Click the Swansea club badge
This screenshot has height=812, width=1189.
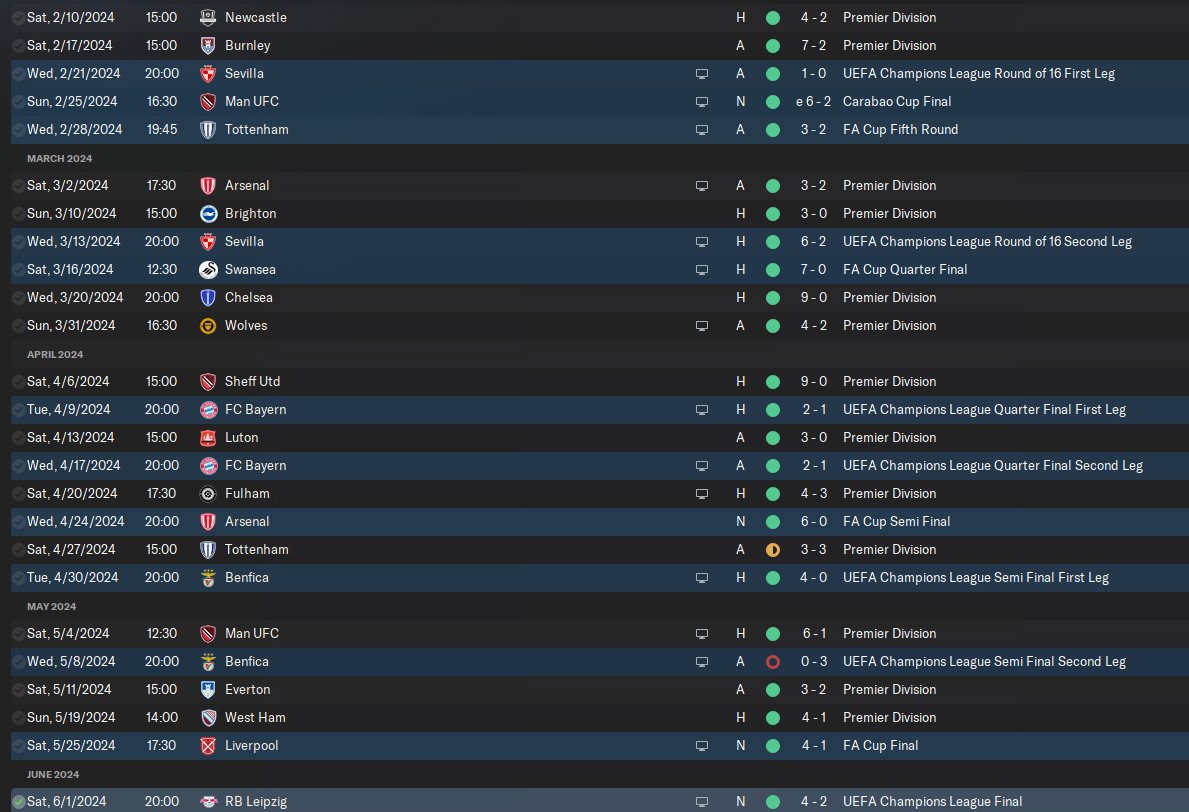click(x=208, y=270)
